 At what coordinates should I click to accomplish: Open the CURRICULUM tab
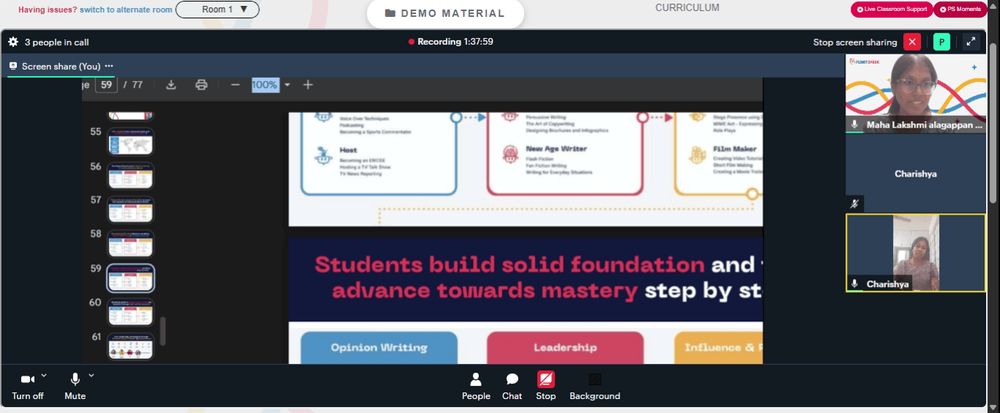[x=687, y=8]
